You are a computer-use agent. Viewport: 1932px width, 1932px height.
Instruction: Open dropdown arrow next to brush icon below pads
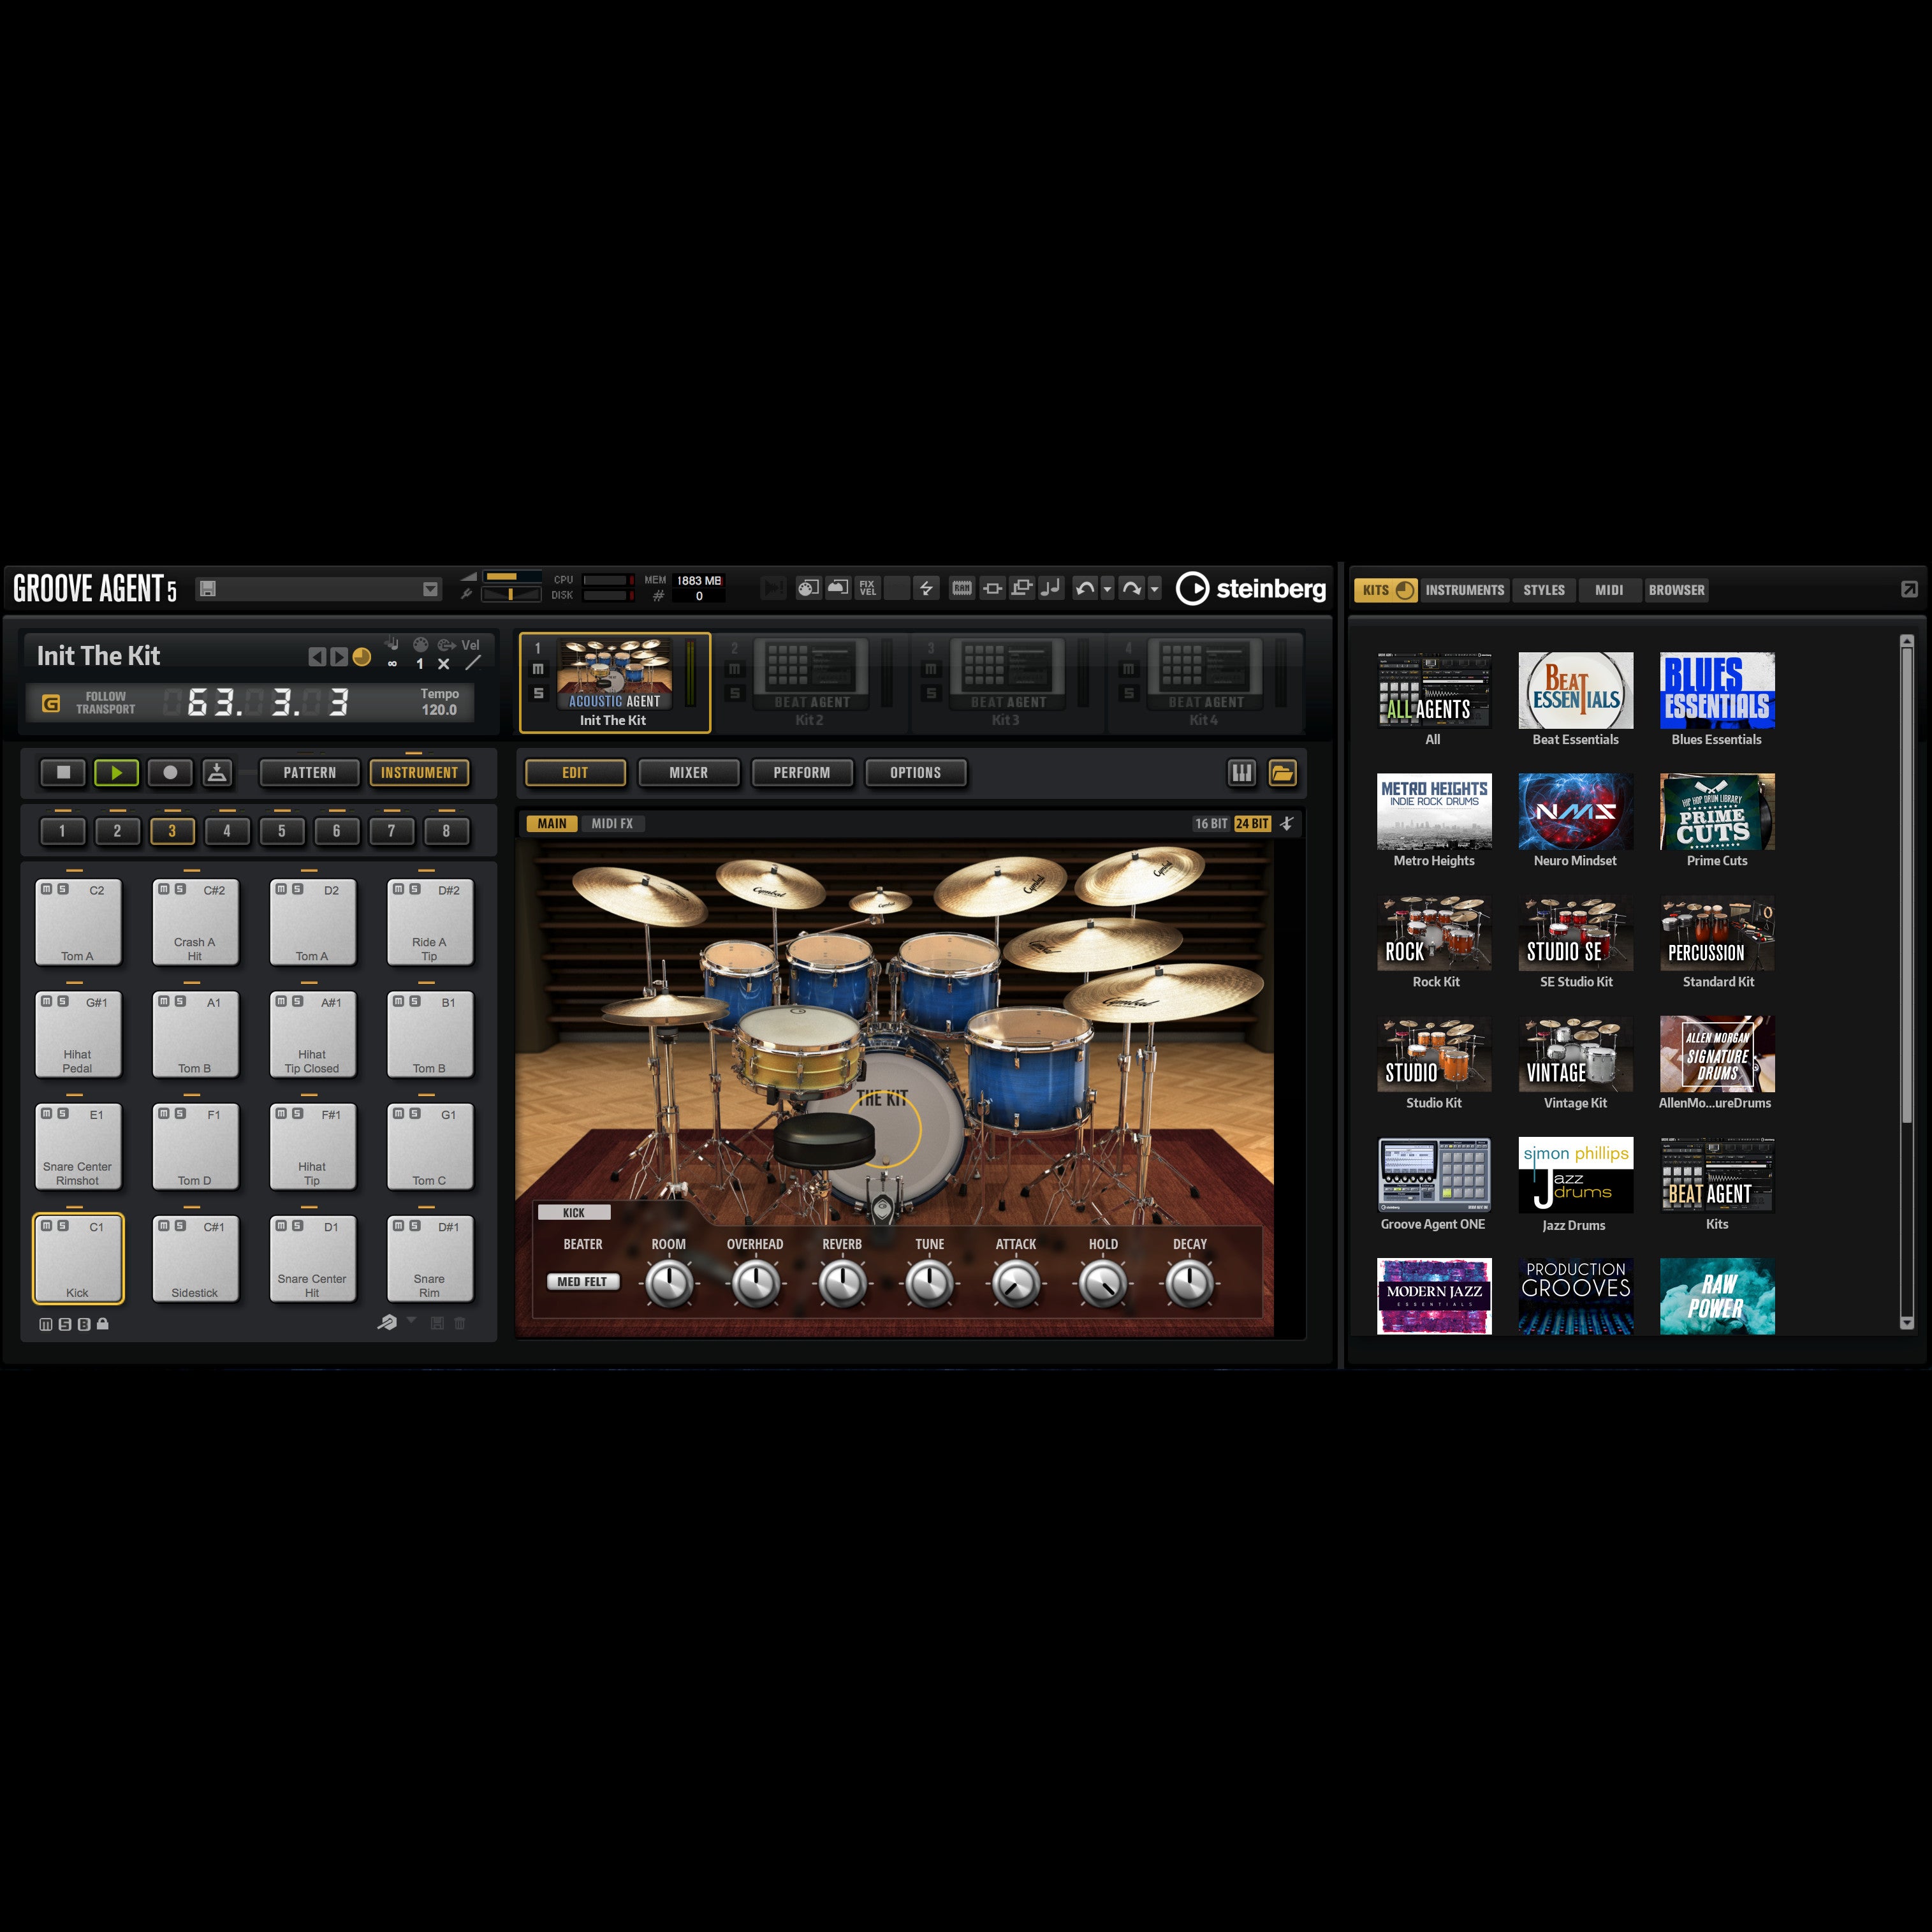point(411,1321)
